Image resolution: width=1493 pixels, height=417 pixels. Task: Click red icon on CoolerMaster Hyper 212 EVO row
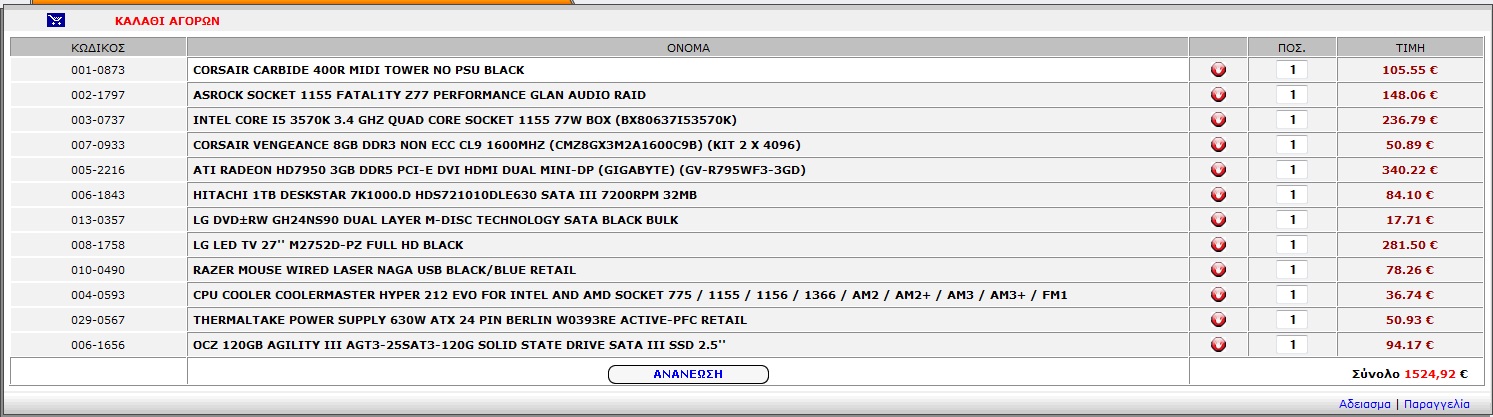1218,295
